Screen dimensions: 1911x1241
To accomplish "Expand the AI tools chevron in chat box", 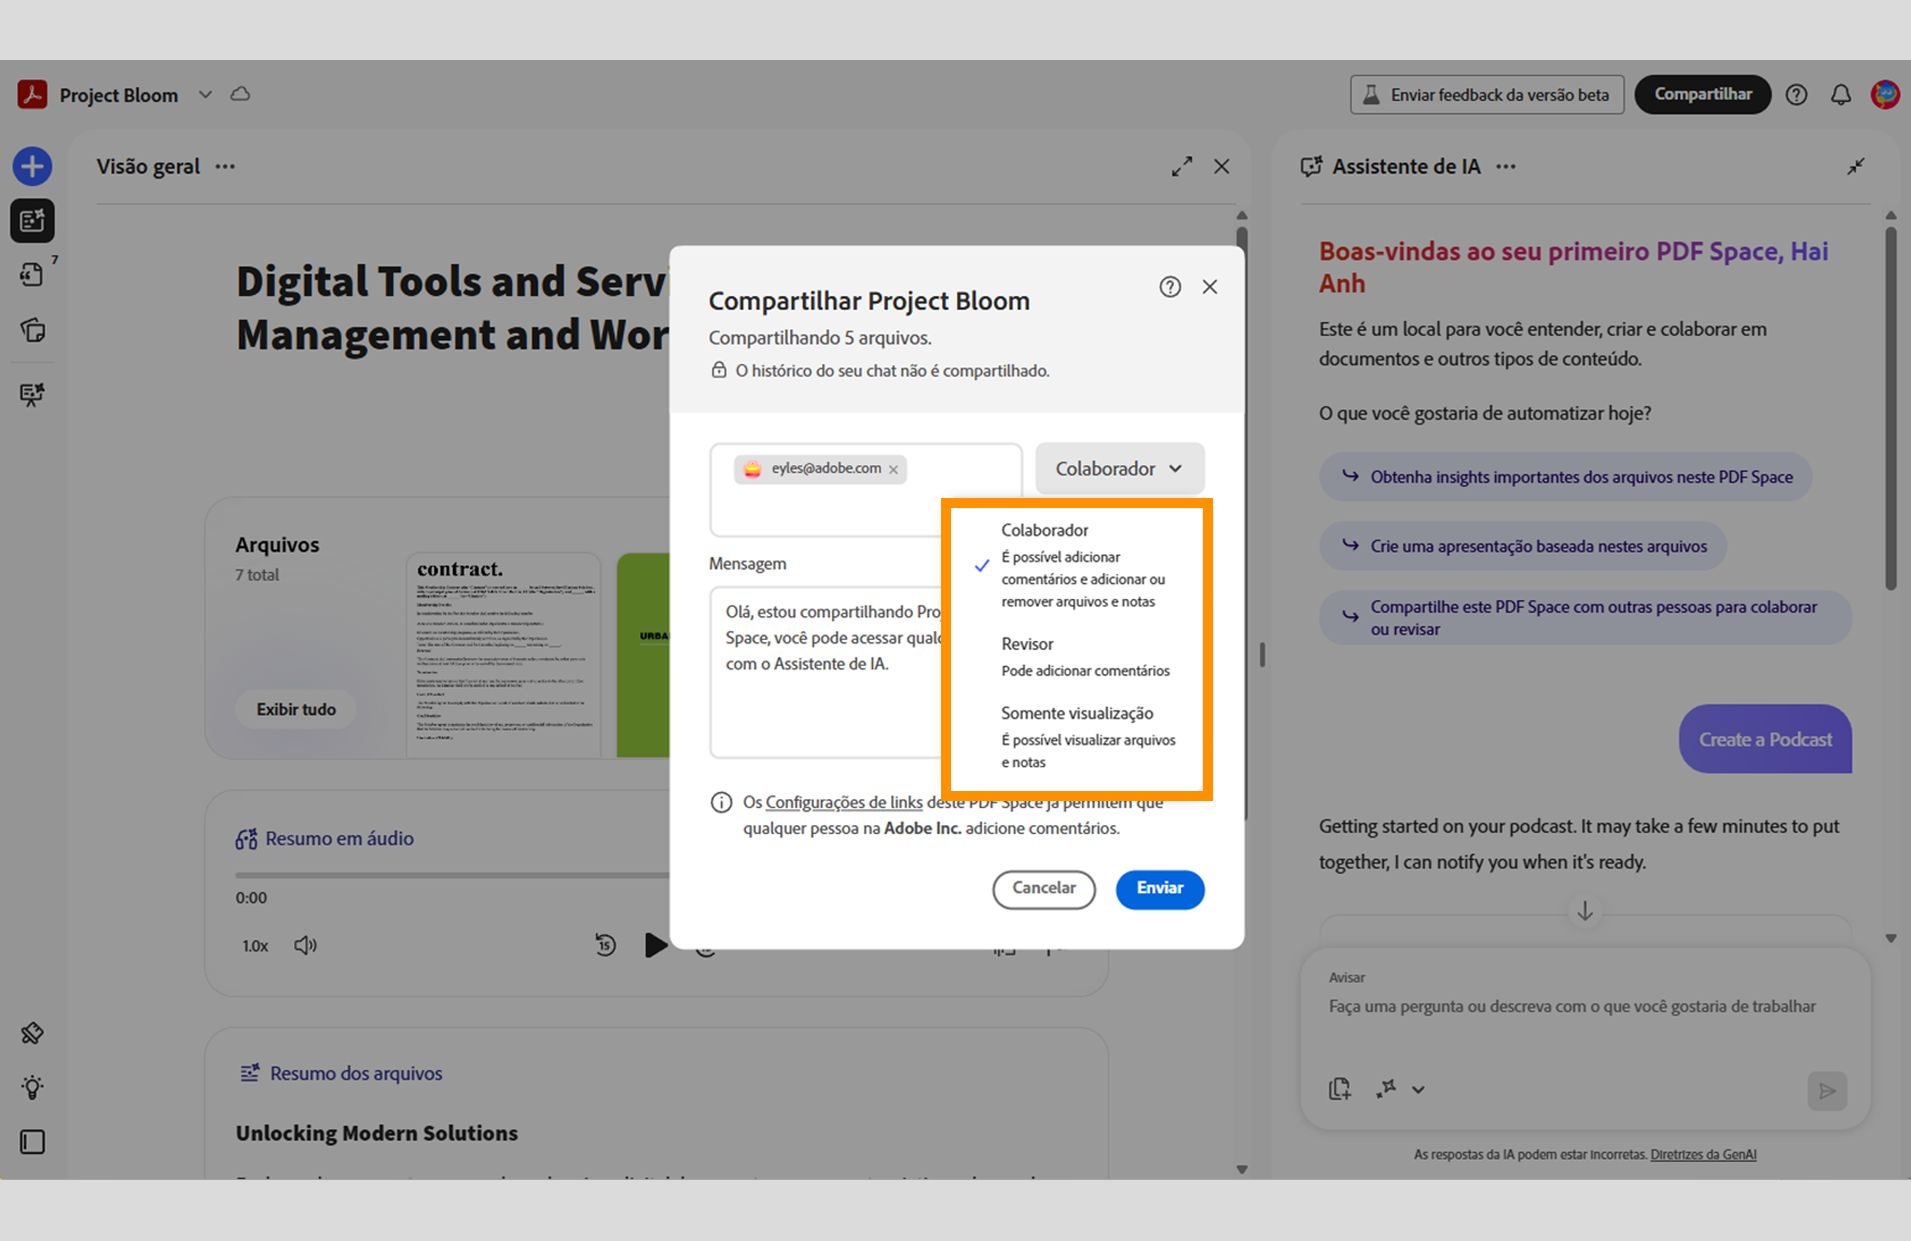I will pos(1418,1090).
